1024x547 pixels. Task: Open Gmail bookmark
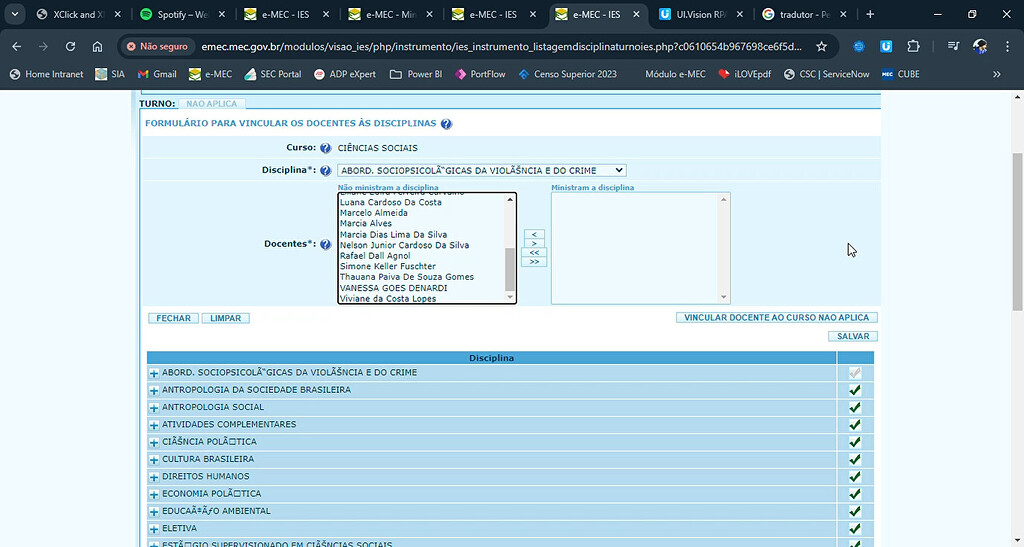(x=157, y=74)
